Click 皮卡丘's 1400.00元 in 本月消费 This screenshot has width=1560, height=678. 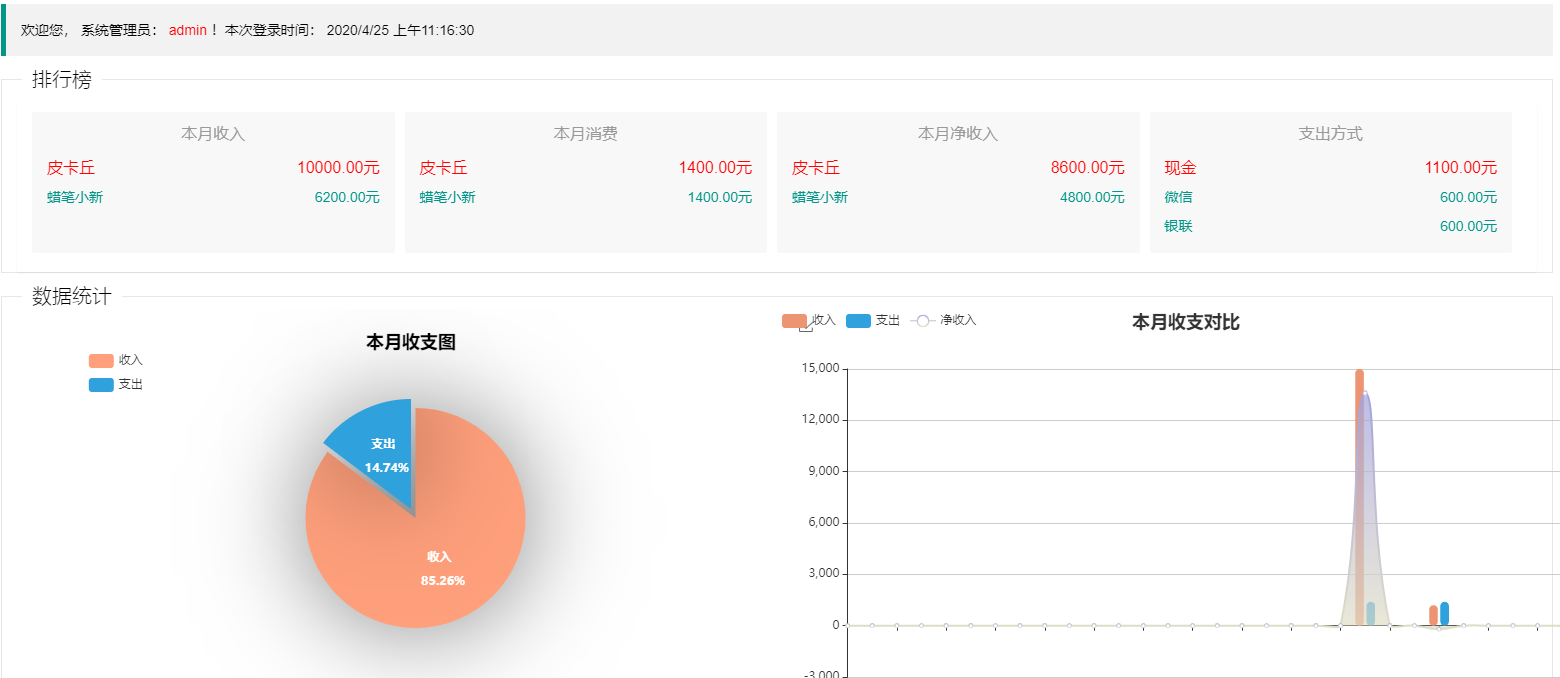tap(715, 168)
